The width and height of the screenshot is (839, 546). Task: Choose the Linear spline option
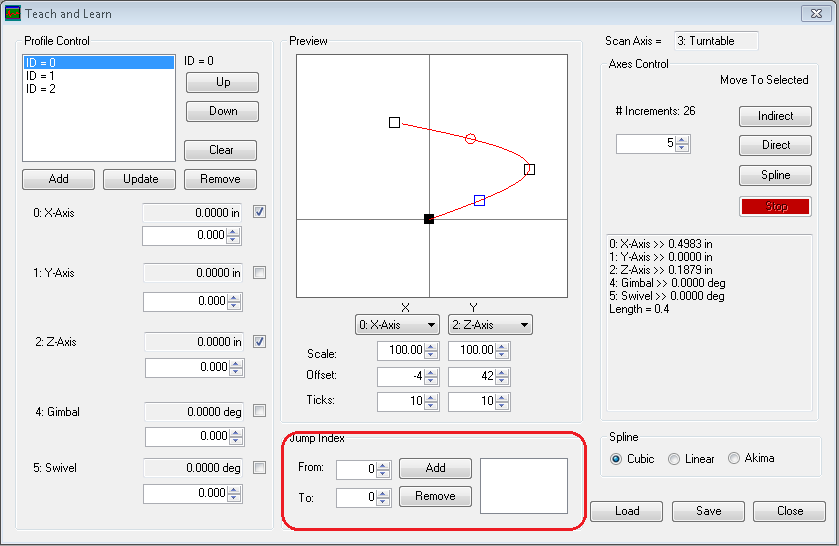[674, 459]
